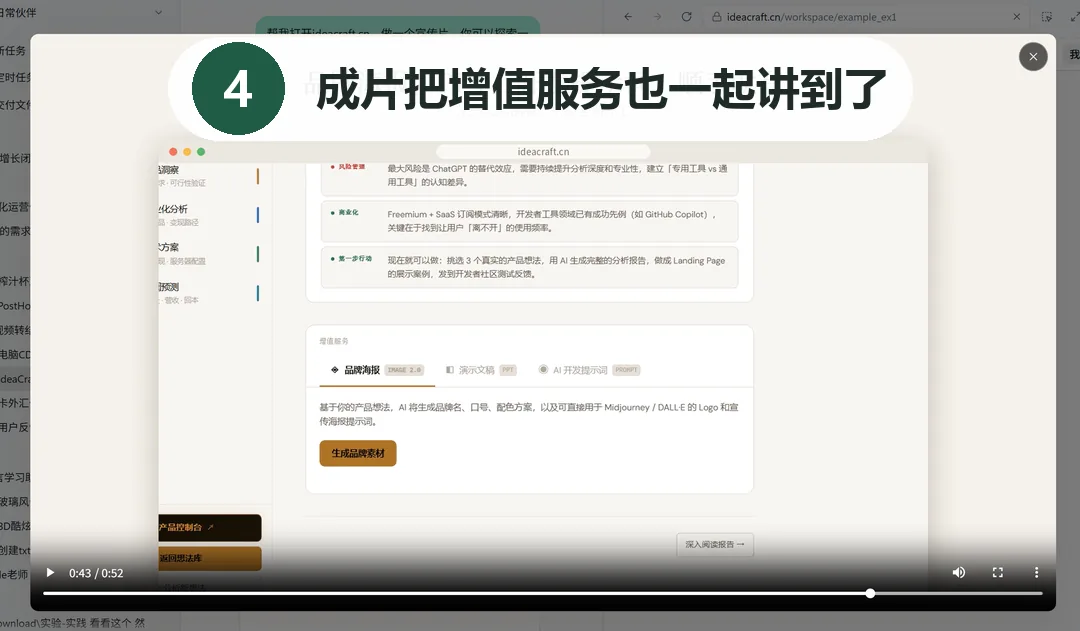This screenshot has height=631, width=1080.
Task: Close the video overlay with the round X
Action: pos(1033,56)
